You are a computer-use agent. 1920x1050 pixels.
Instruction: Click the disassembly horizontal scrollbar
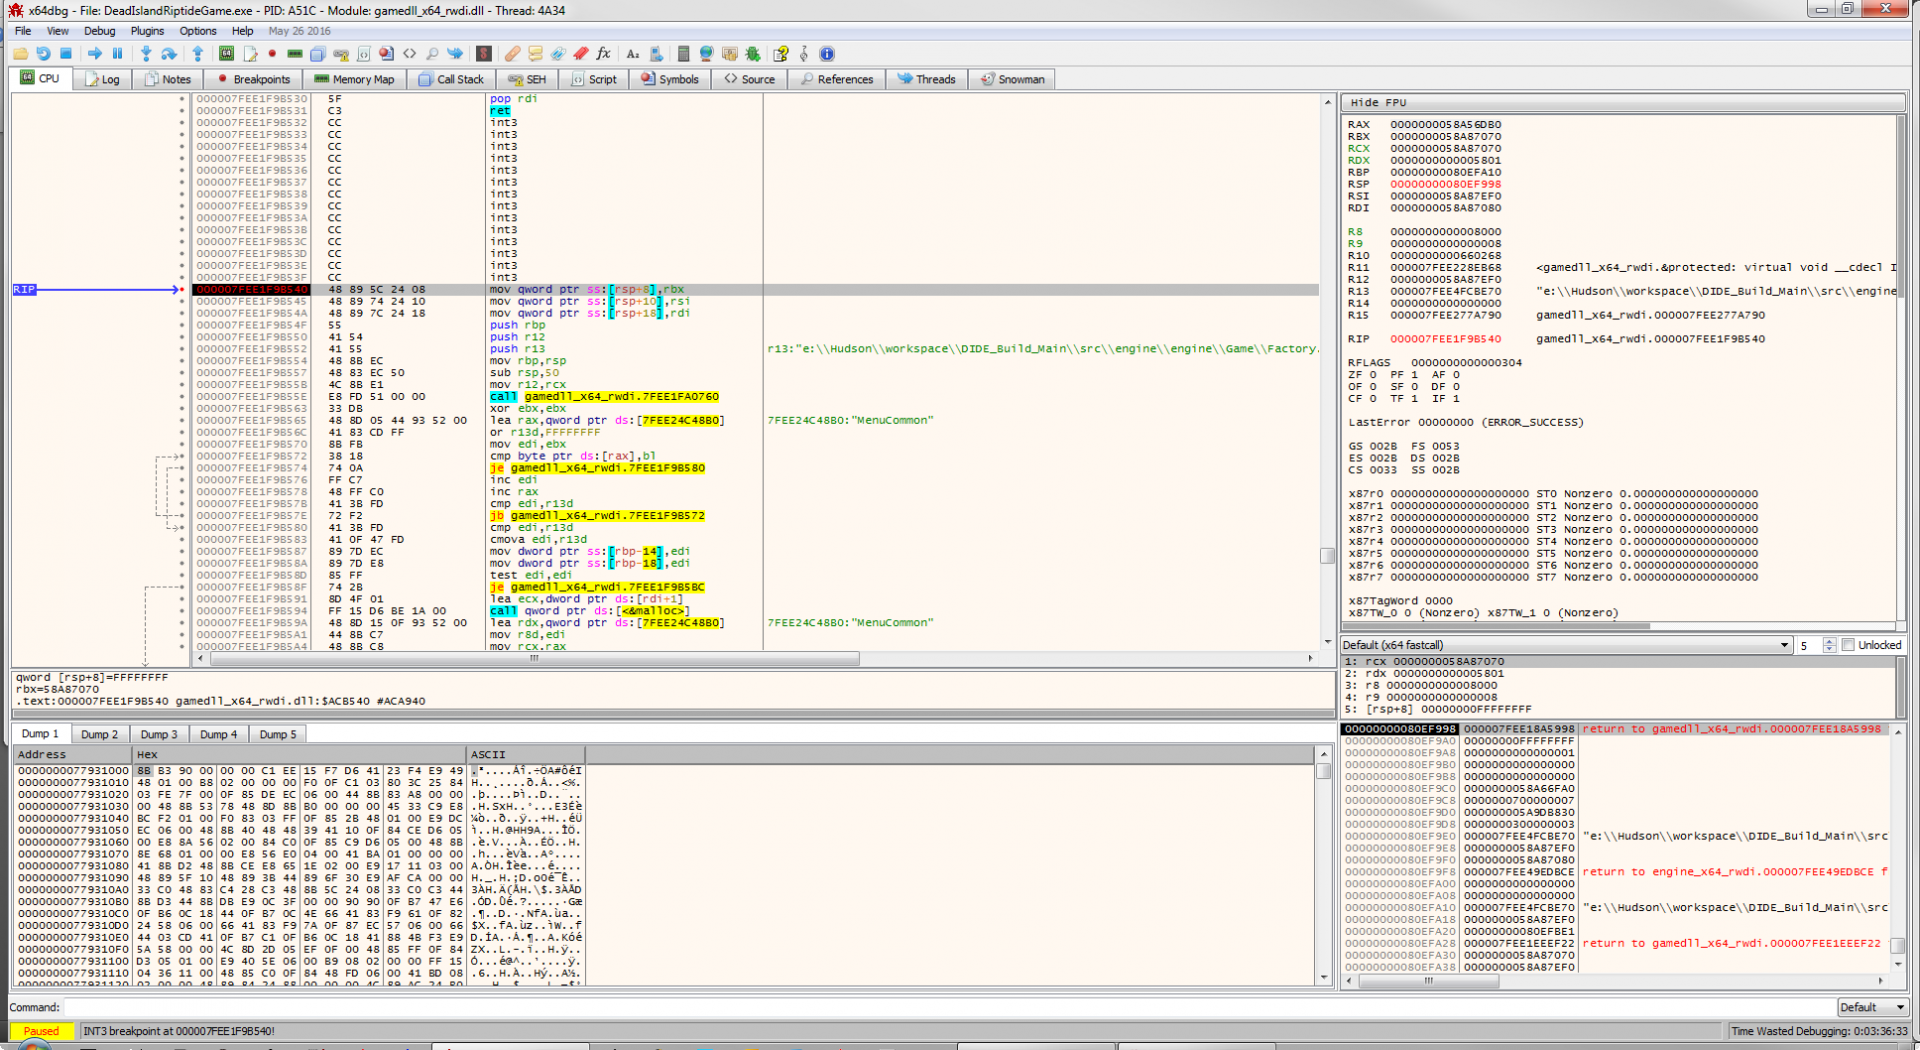534,659
